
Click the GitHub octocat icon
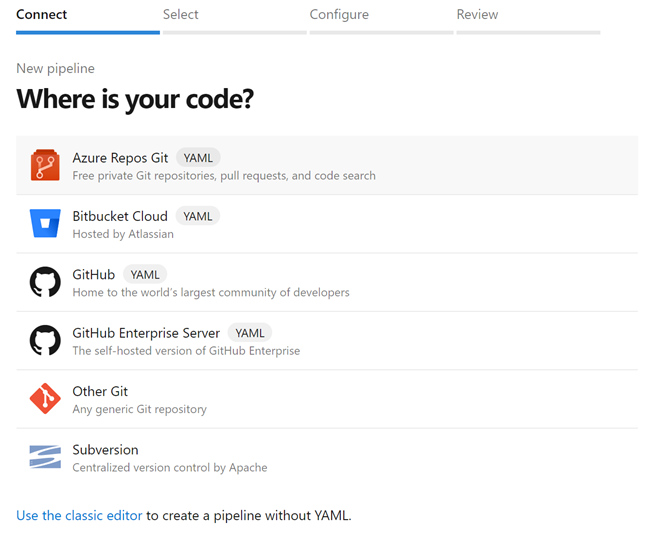coord(45,282)
